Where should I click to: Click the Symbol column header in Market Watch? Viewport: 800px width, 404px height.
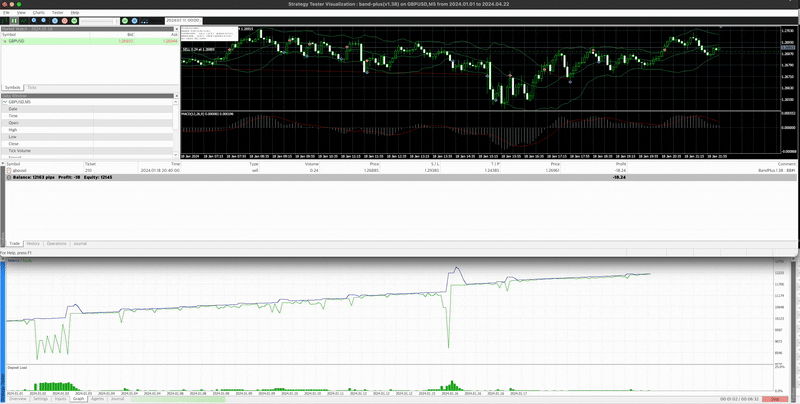point(9,34)
